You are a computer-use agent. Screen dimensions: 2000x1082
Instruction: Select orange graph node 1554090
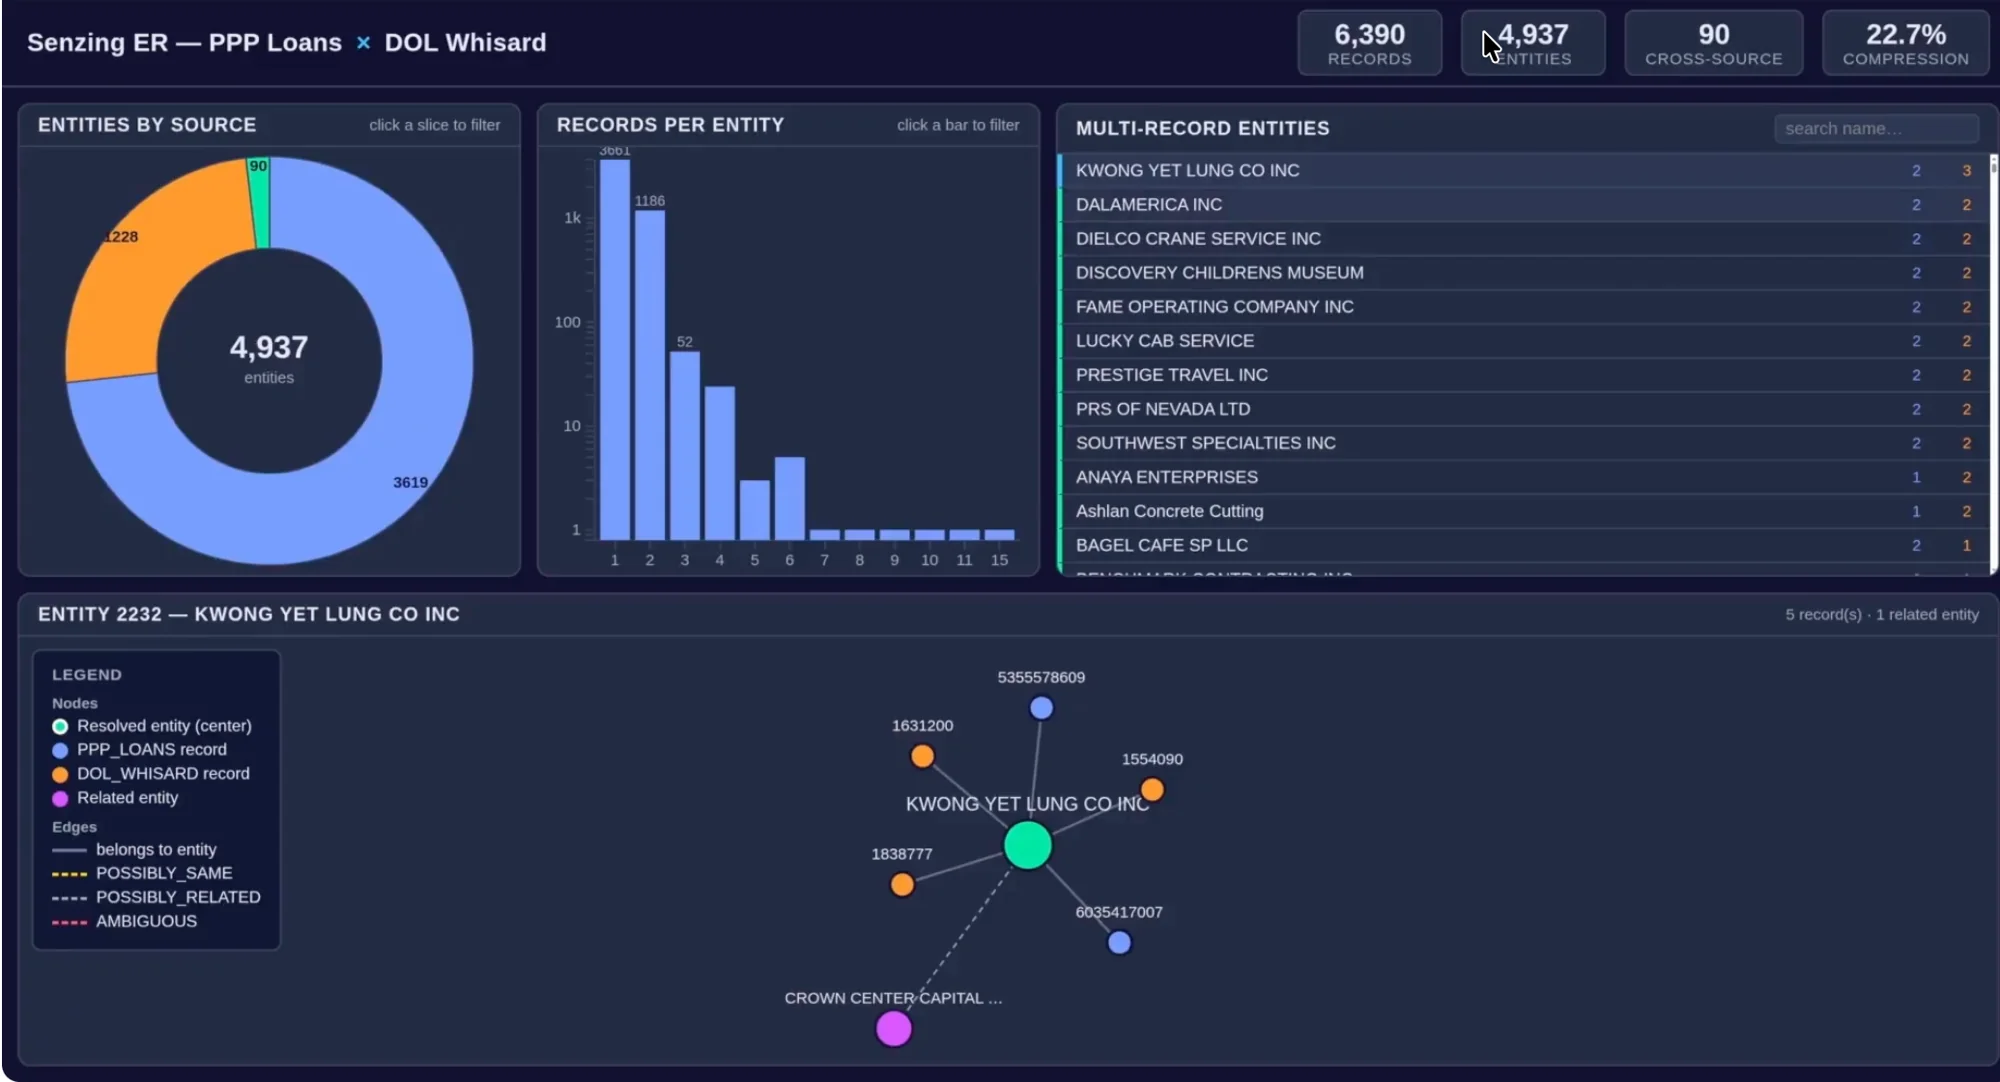(x=1152, y=790)
